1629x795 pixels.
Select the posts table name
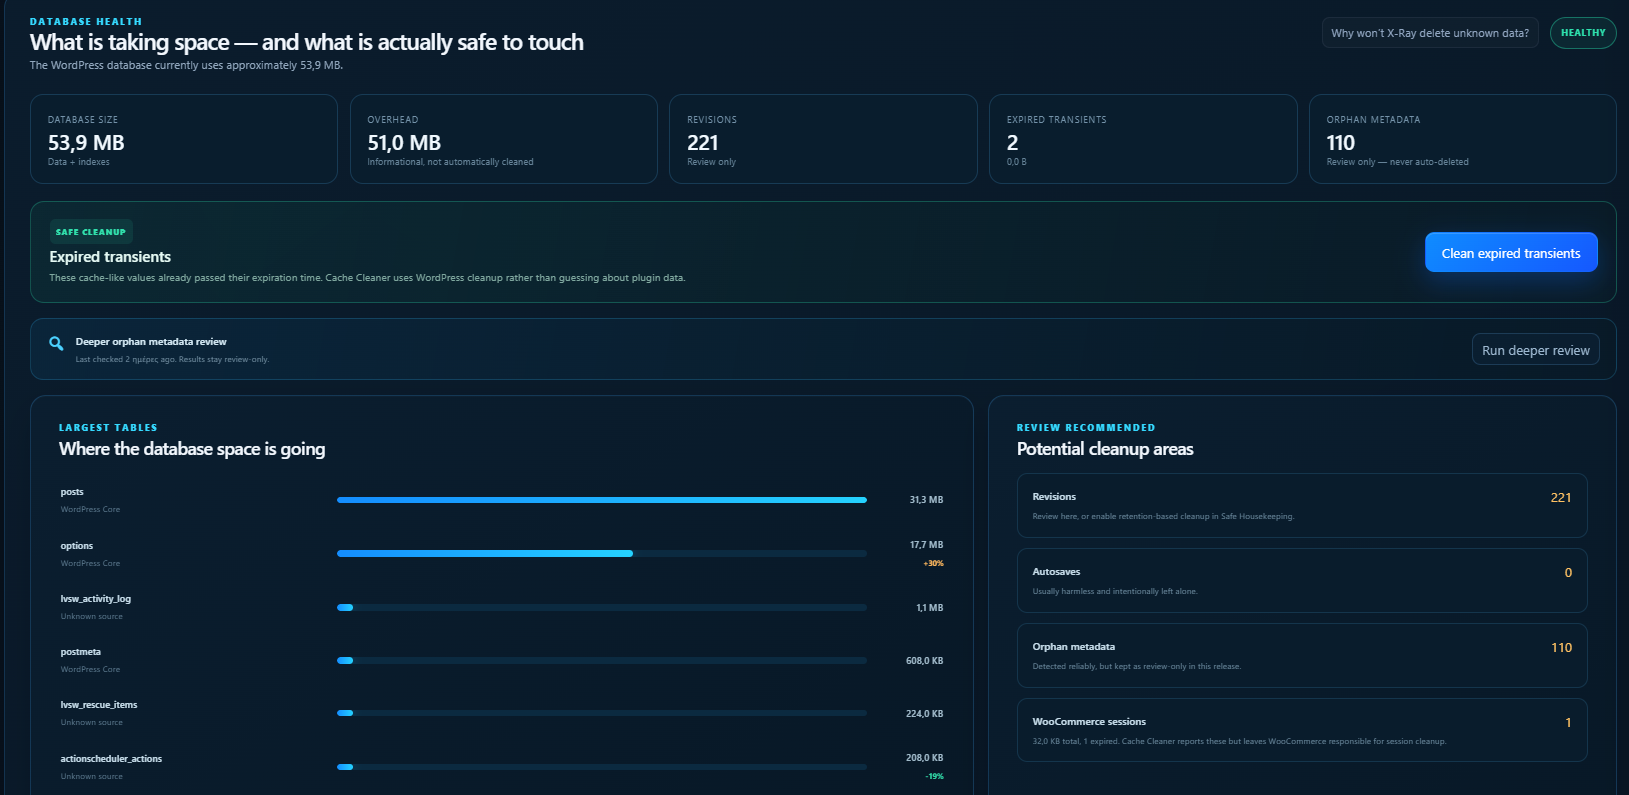point(72,492)
